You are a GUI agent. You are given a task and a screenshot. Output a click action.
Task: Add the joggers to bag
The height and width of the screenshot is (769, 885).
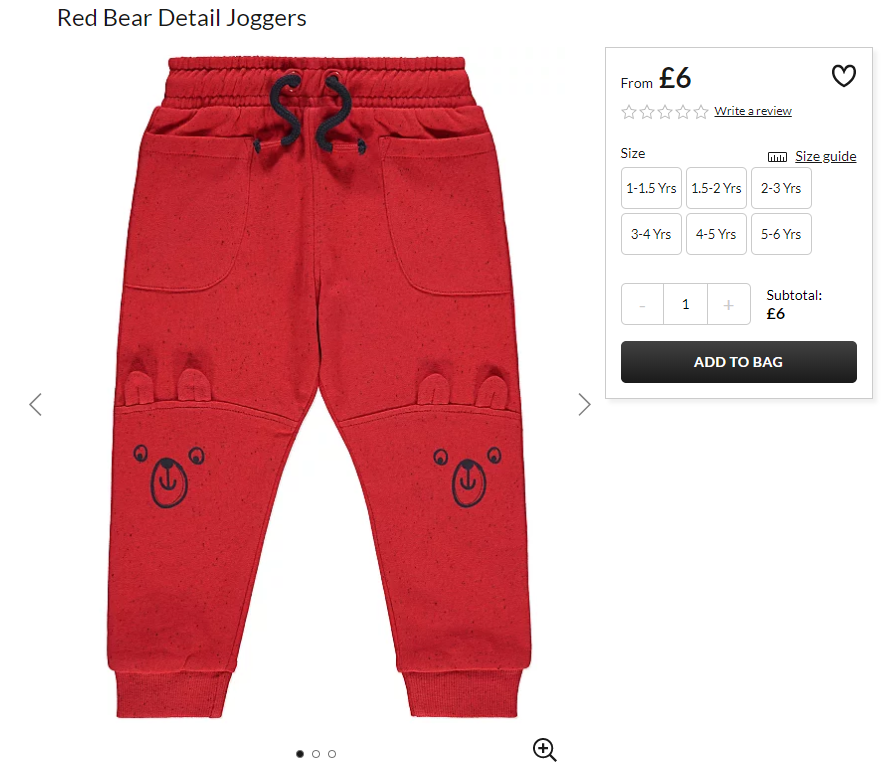click(x=739, y=362)
